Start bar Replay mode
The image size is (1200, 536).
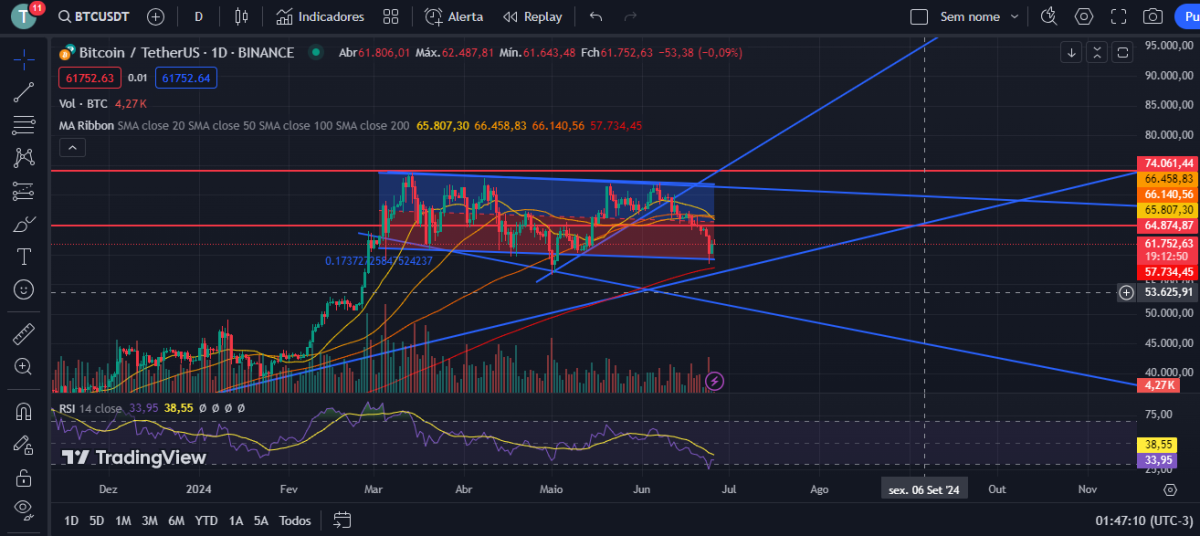click(532, 17)
